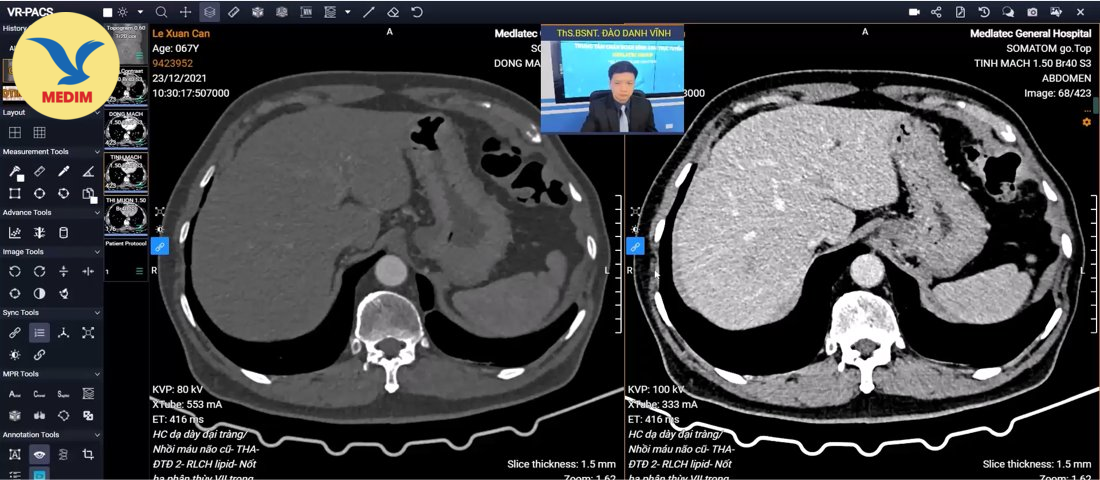Select the crop annotation tool
1100x480 pixels.
coord(88,454)
